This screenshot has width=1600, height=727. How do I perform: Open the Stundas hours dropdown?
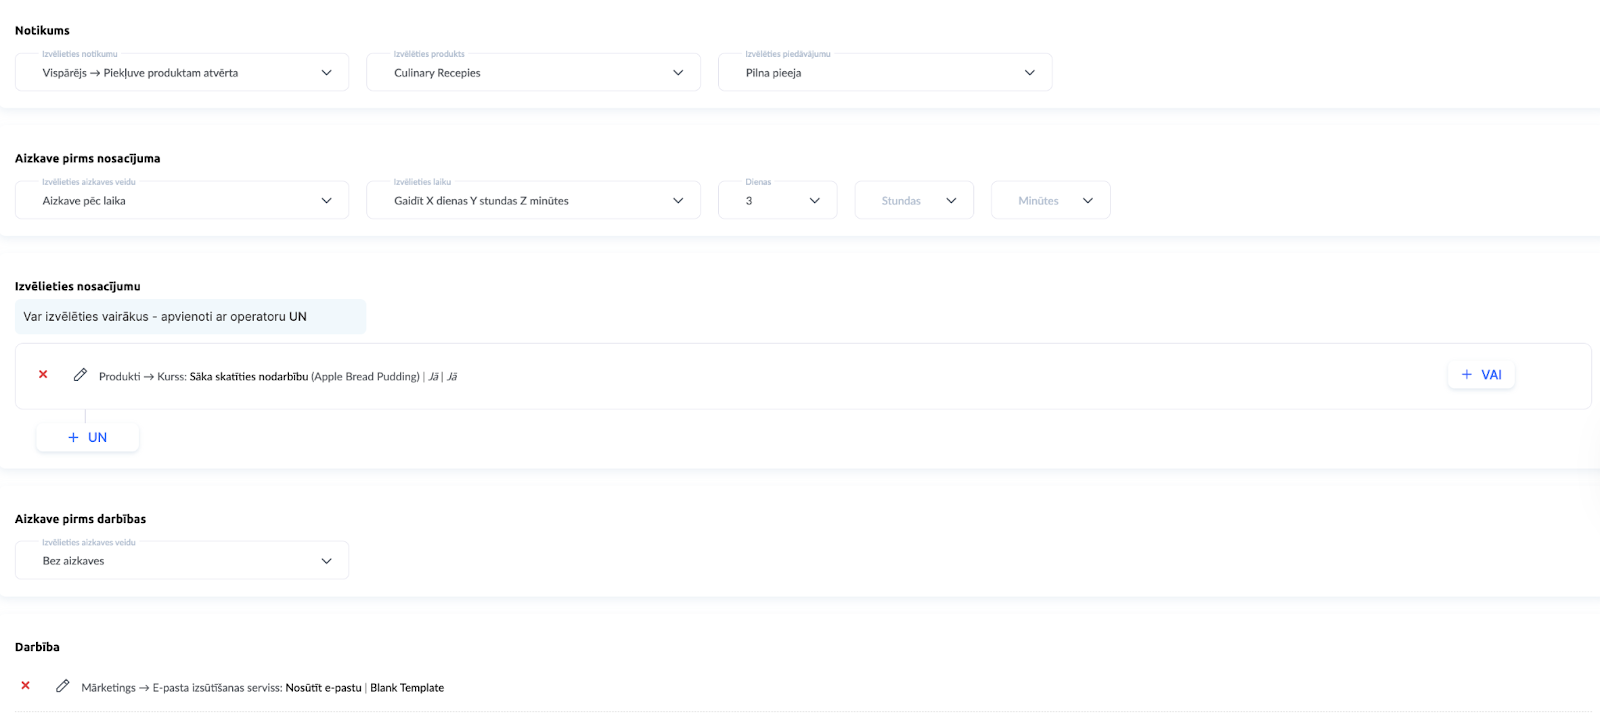tap(914, 201)
